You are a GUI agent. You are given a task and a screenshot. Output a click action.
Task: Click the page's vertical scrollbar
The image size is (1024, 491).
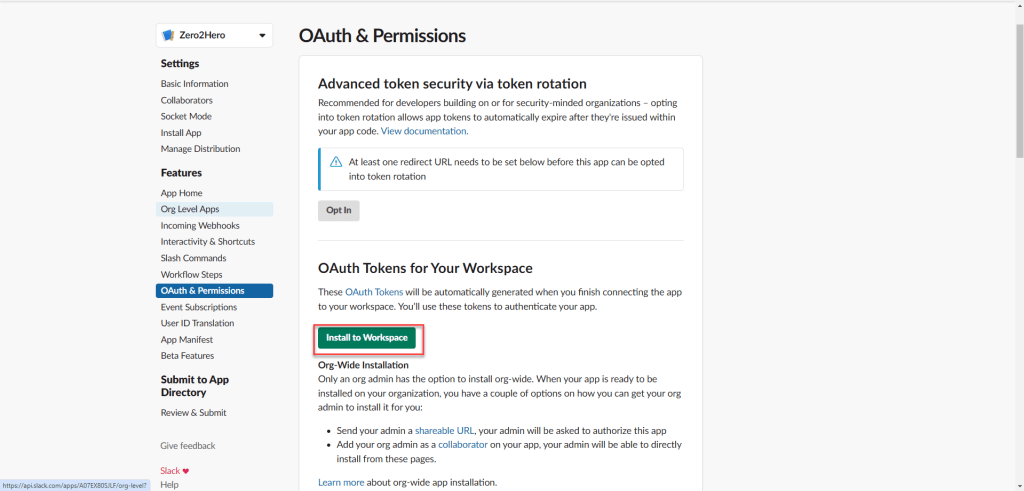(1018, 80)
